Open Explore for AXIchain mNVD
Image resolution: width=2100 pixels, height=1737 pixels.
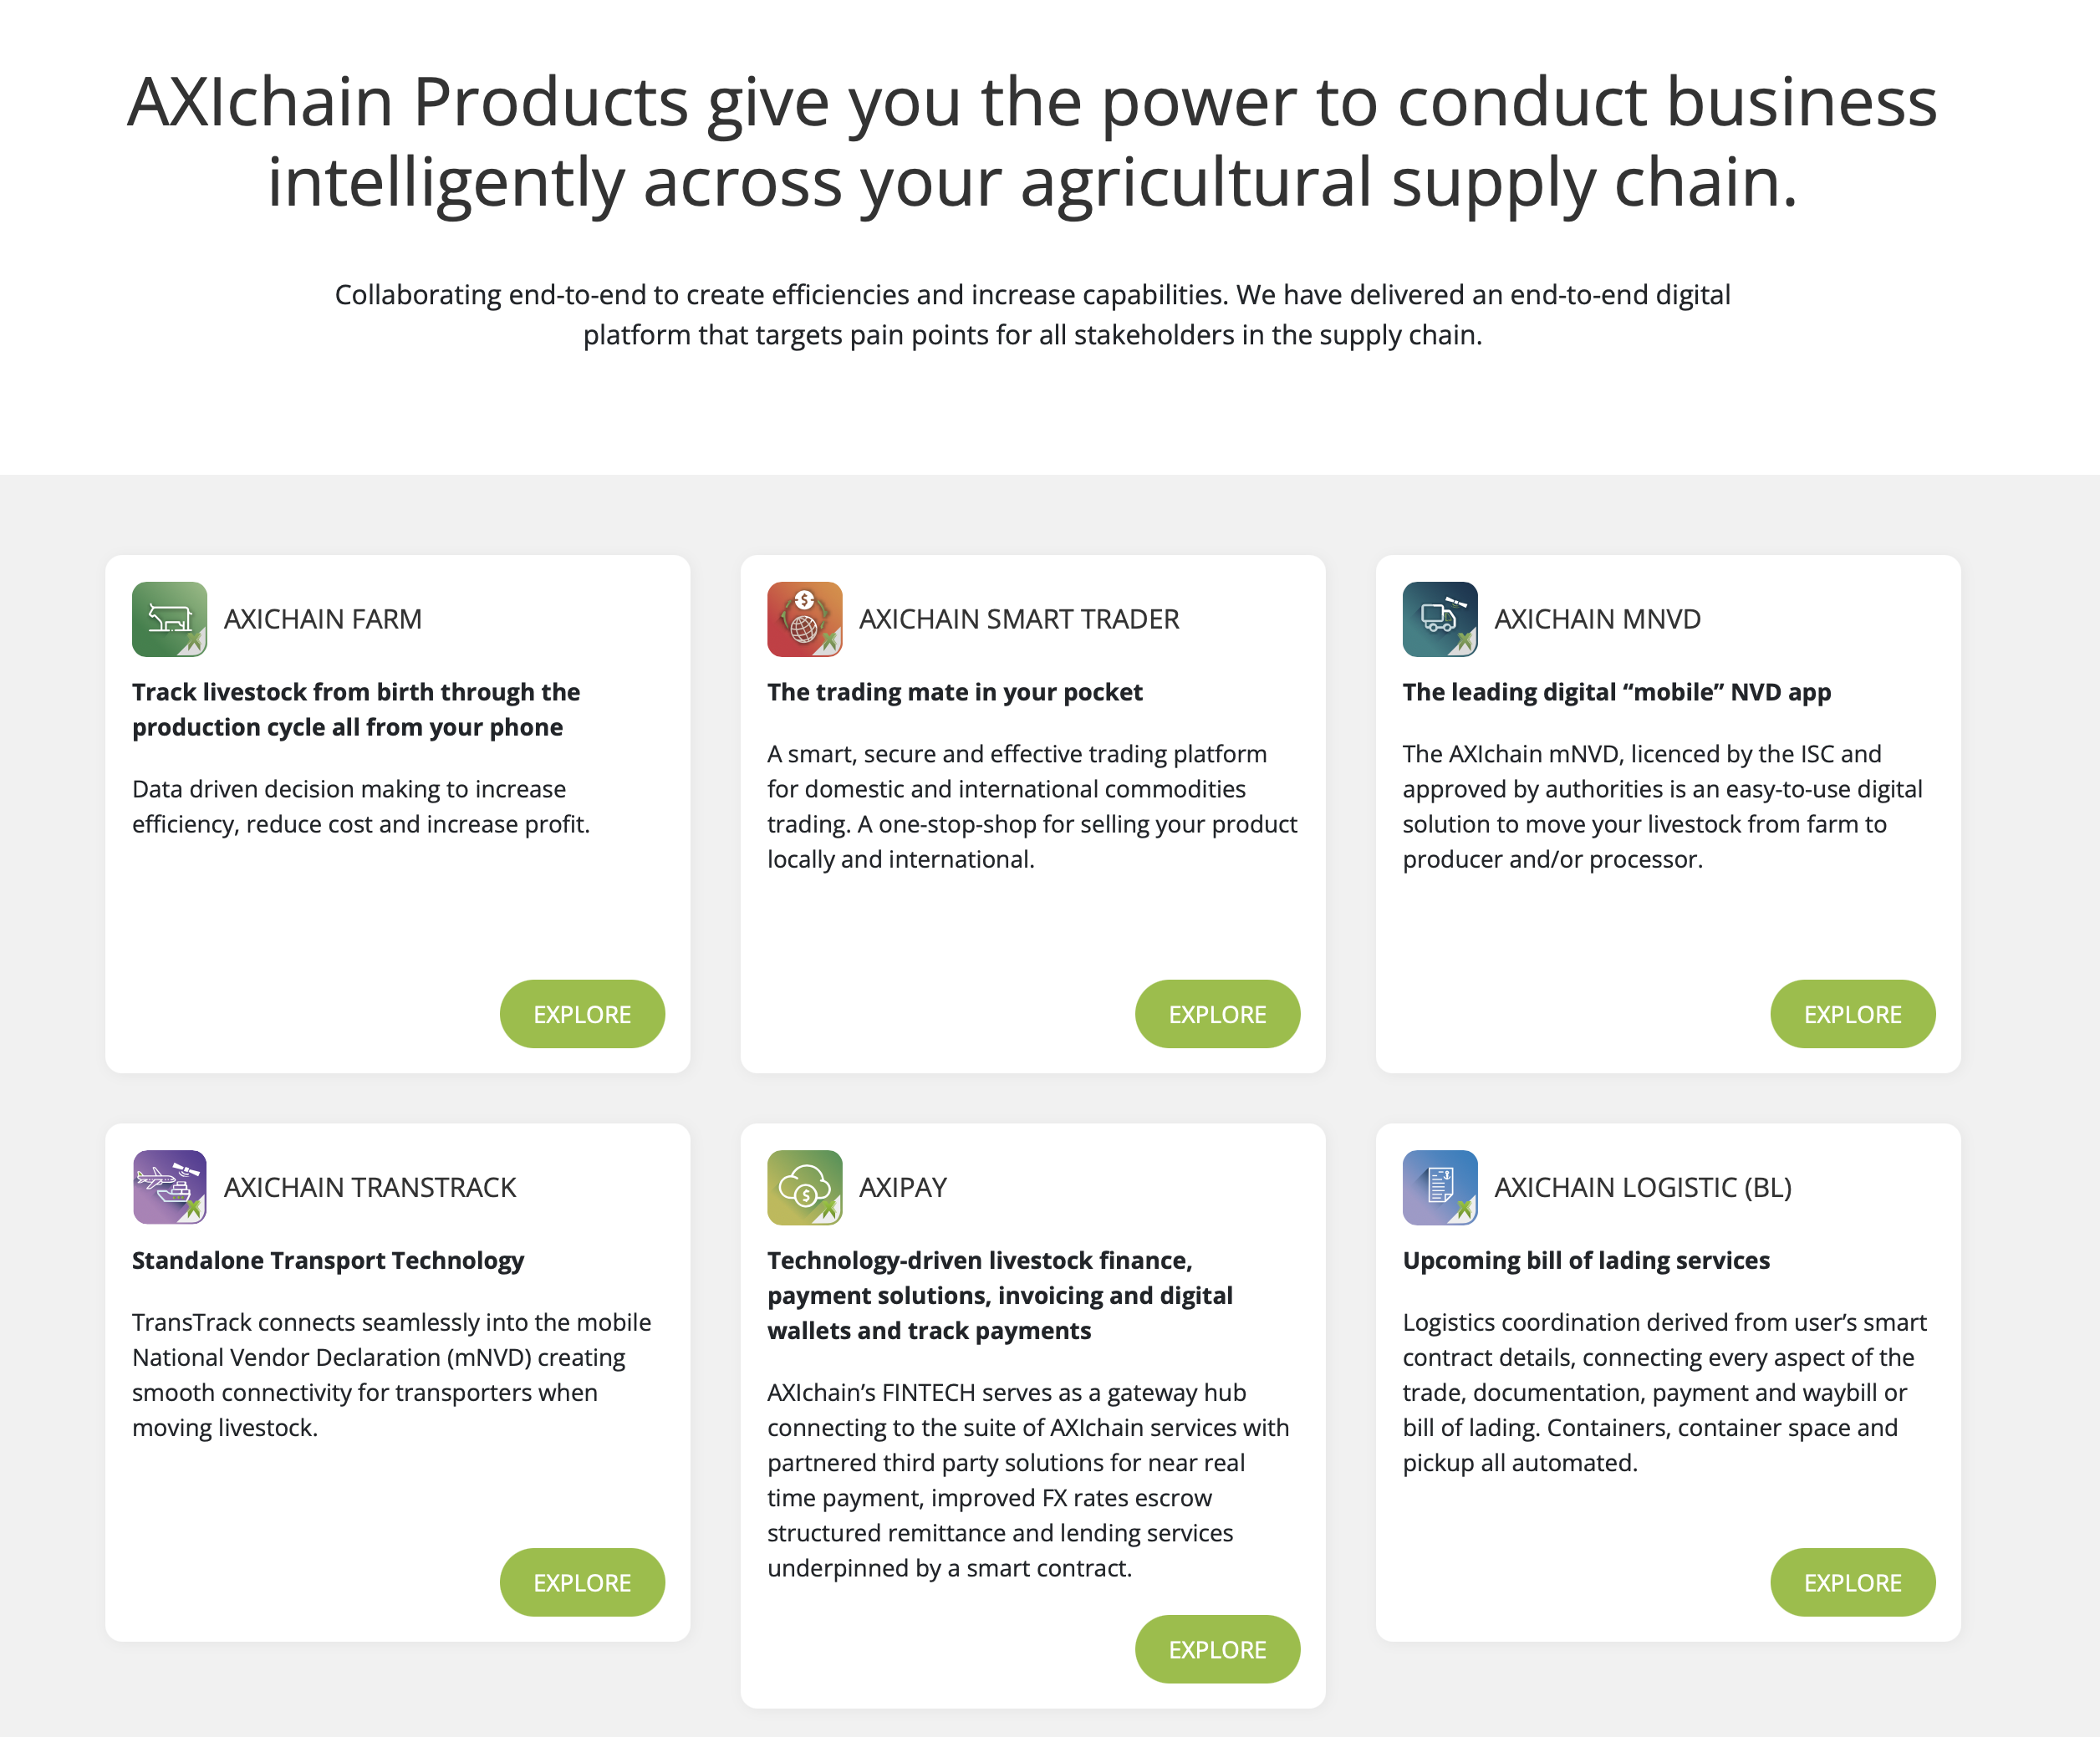tap(1852, 1014)
